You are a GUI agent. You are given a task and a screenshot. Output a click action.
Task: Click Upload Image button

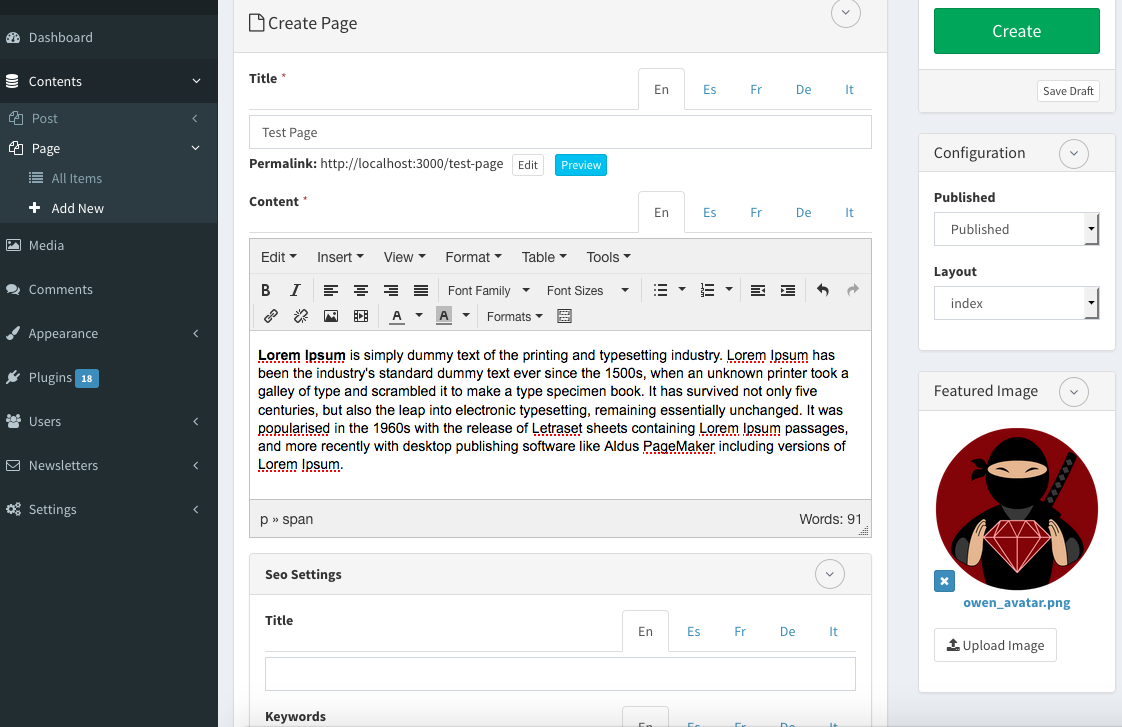click(x=995, y=645)
